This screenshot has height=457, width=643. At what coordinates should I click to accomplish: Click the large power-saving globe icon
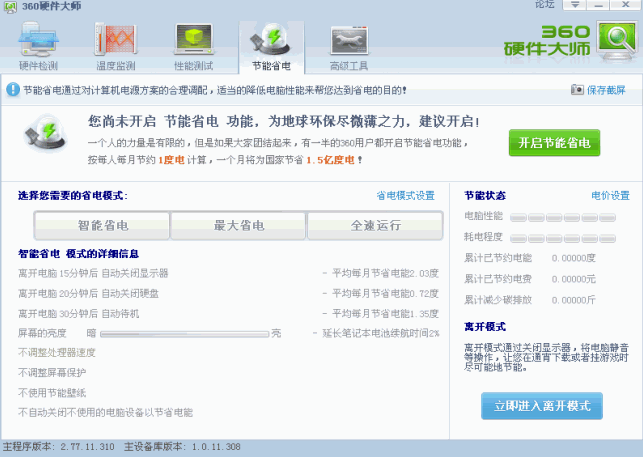(x=45, y=133)
